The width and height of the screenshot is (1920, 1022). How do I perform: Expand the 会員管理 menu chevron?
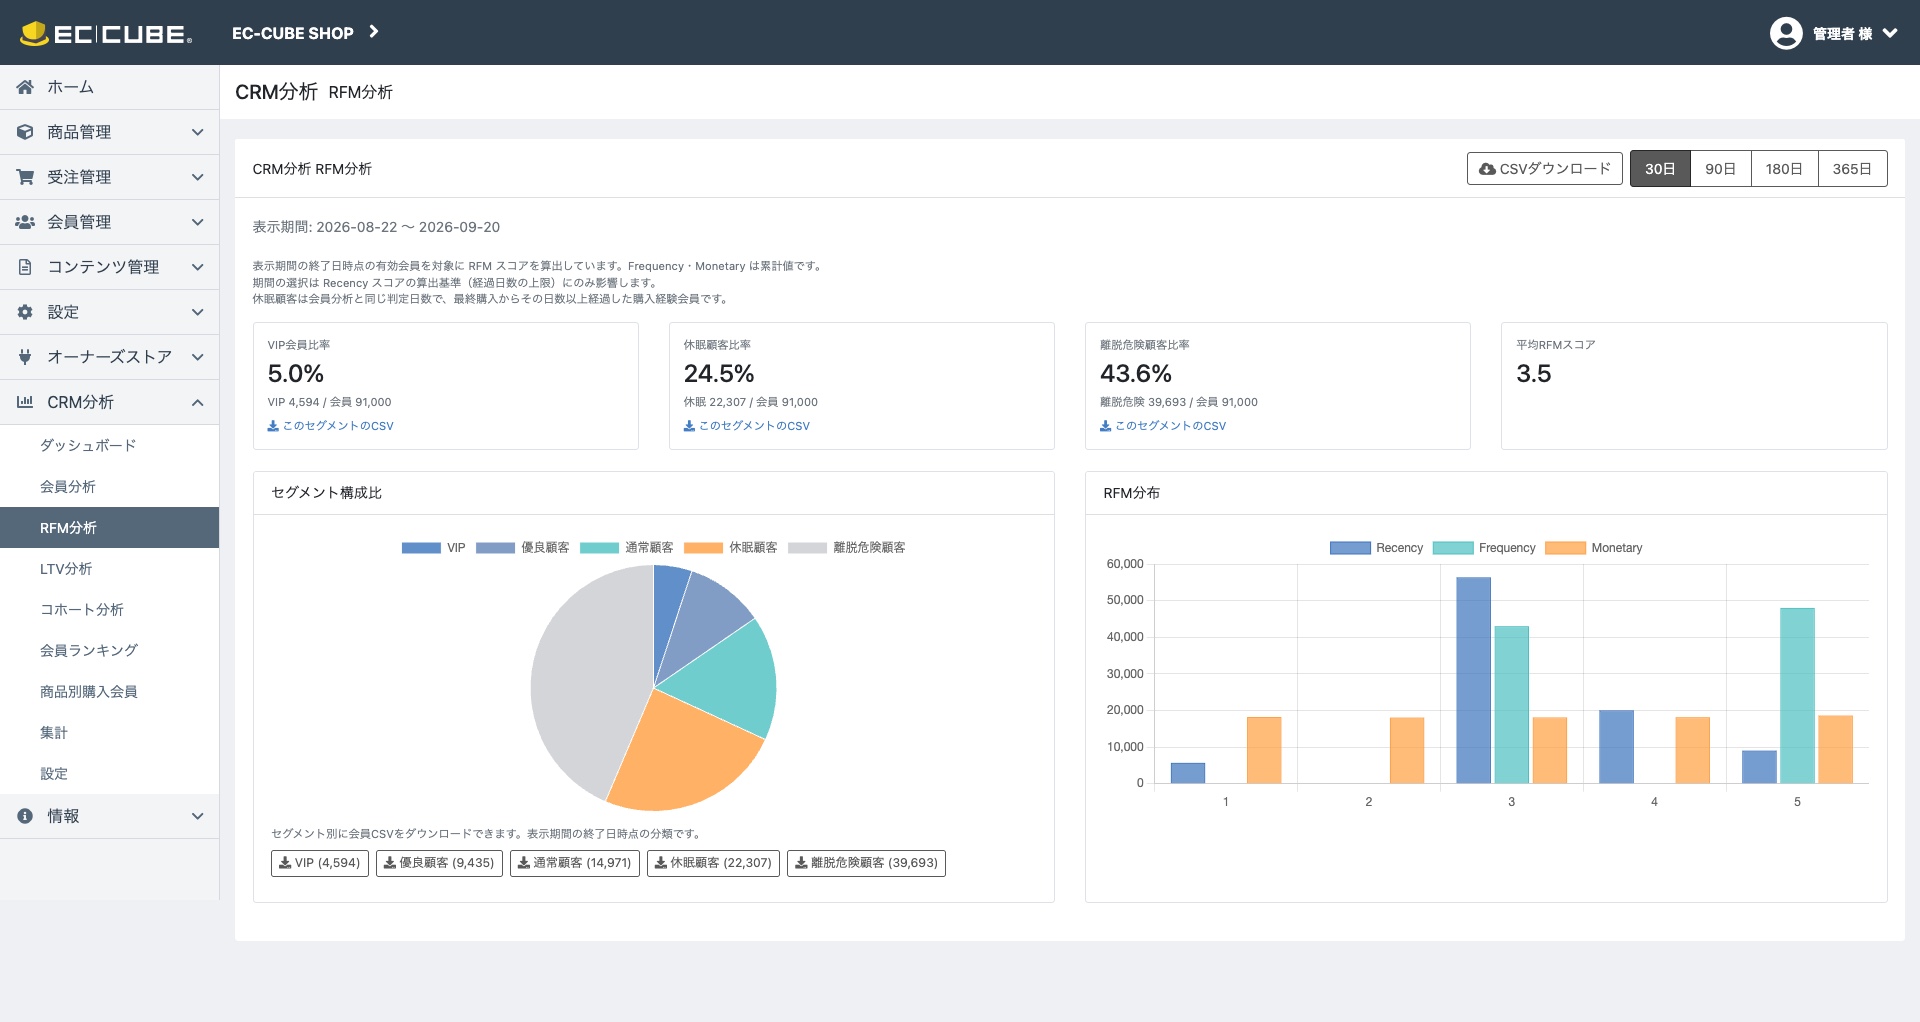pos(198,222)
